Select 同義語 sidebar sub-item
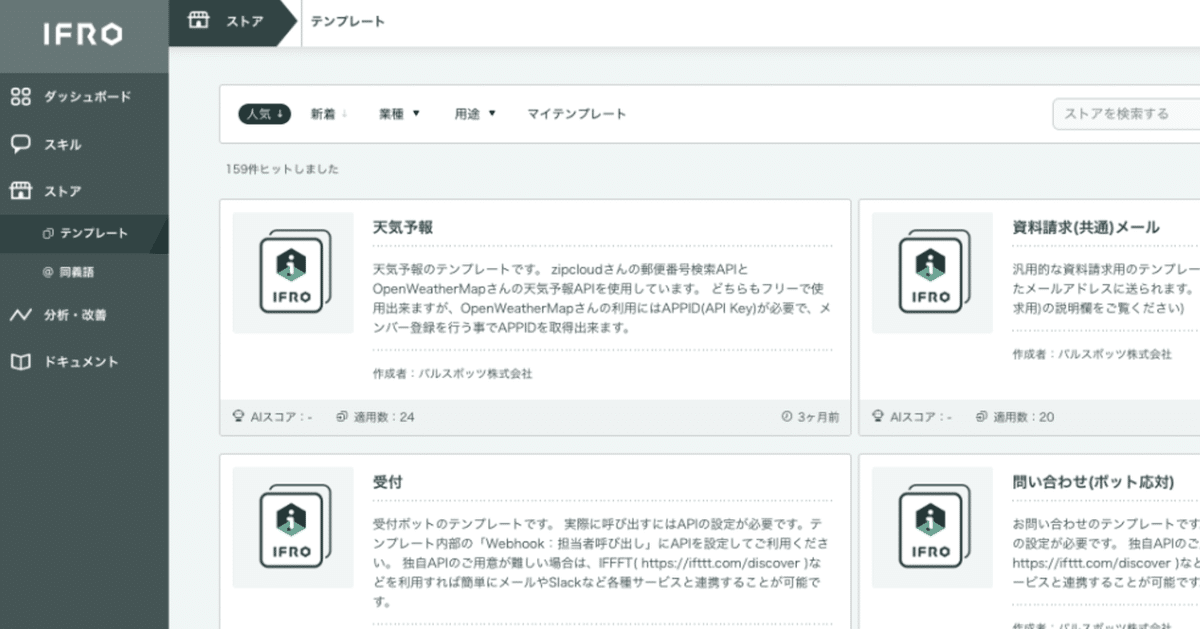Screen dimensions: 1200x629 click(77, 272)
